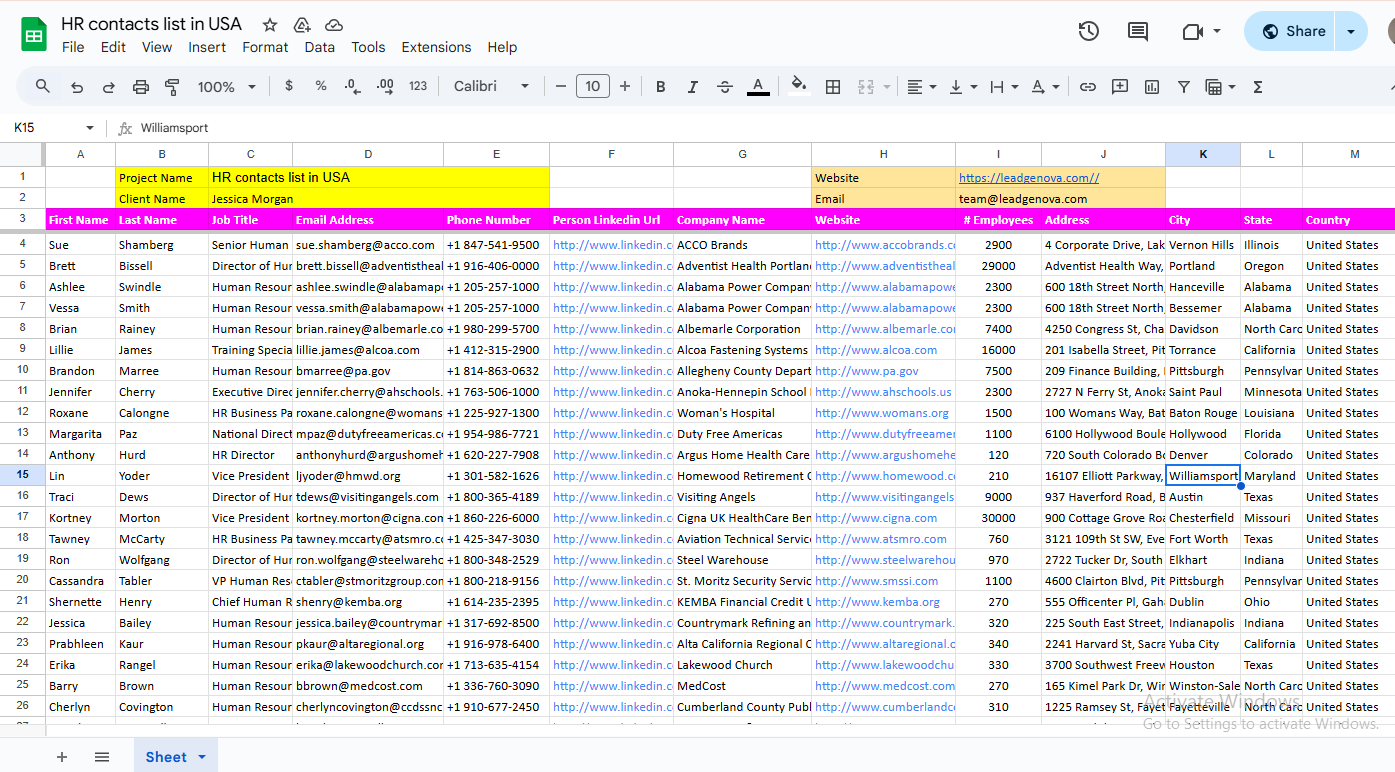Open the Insert menu
The height and width of the screenshot is (772, 1395).
(x=207, y=47)
